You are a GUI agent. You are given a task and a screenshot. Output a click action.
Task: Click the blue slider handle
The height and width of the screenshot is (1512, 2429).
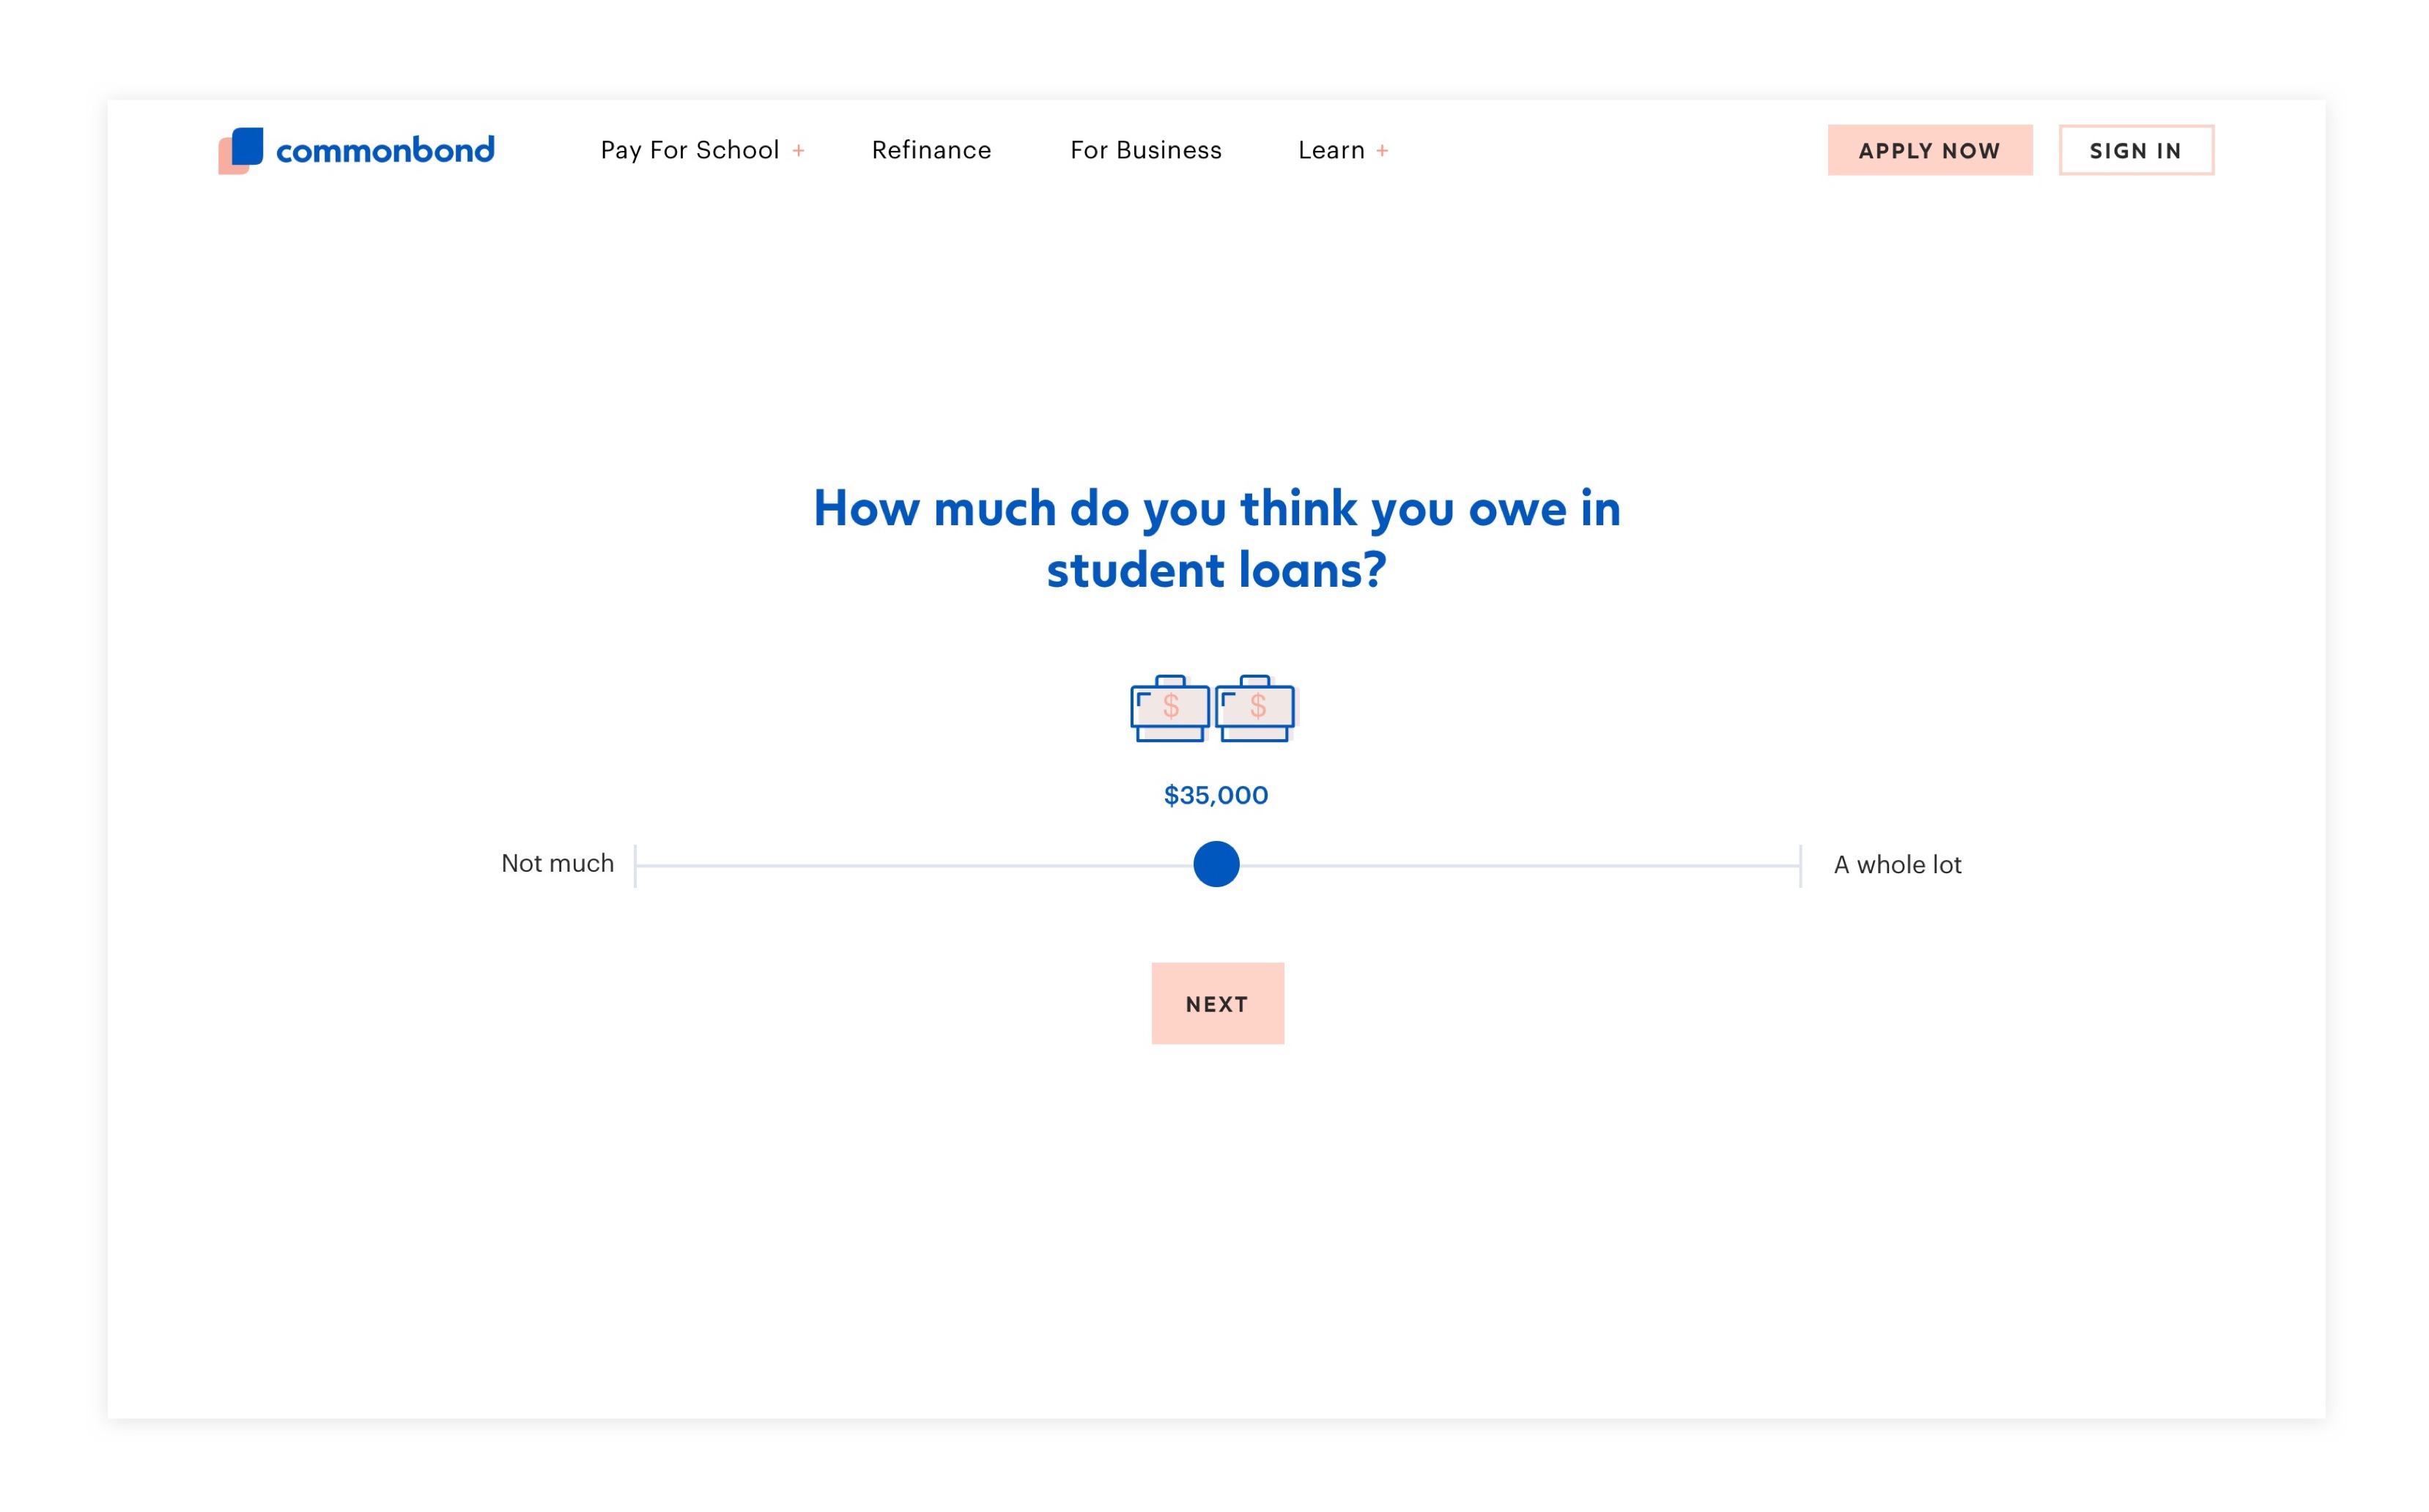click(x=1216, y=864)
